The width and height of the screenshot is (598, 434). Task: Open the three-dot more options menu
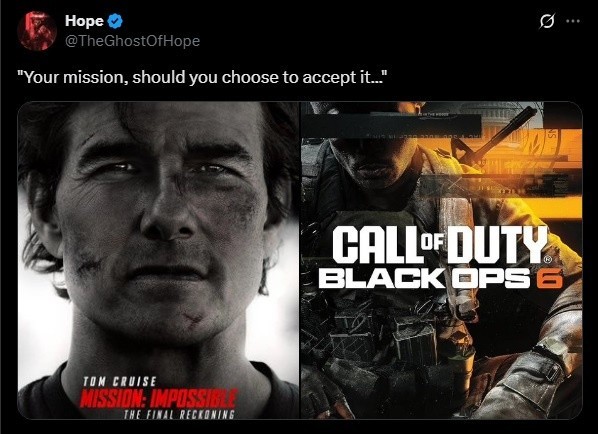573,21
